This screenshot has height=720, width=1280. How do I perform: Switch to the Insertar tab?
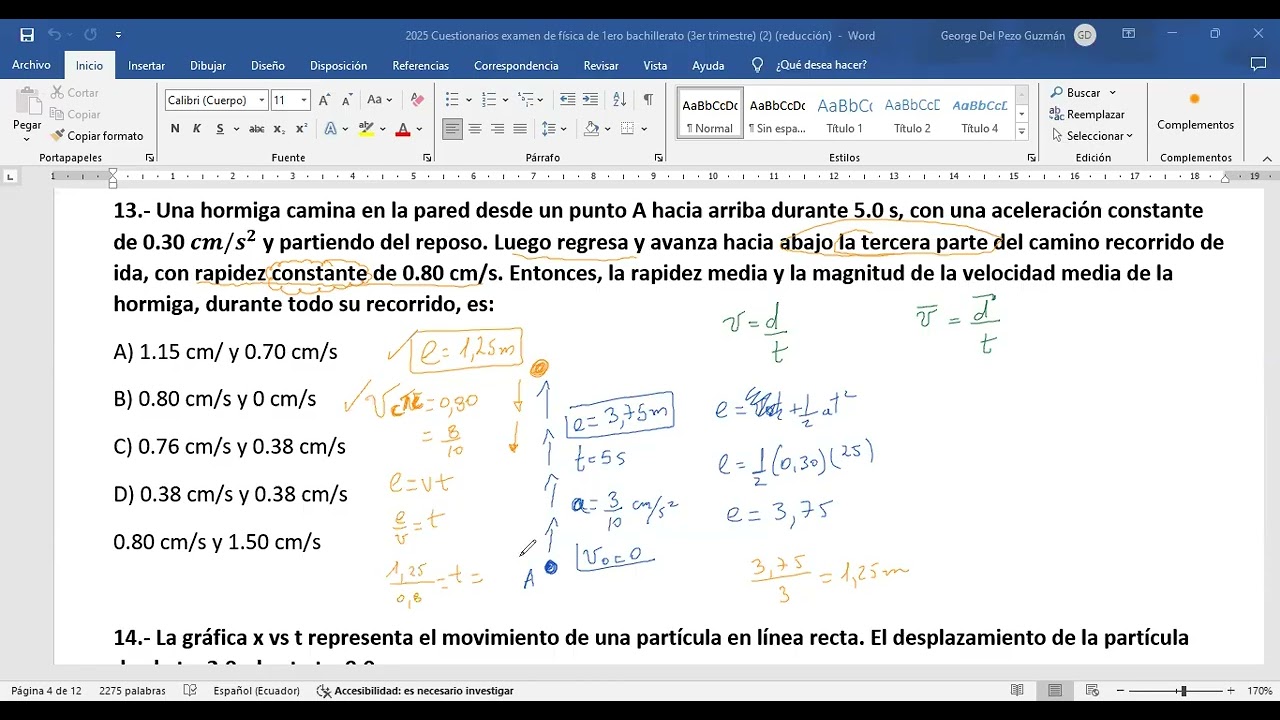click(x=147, y=65)
